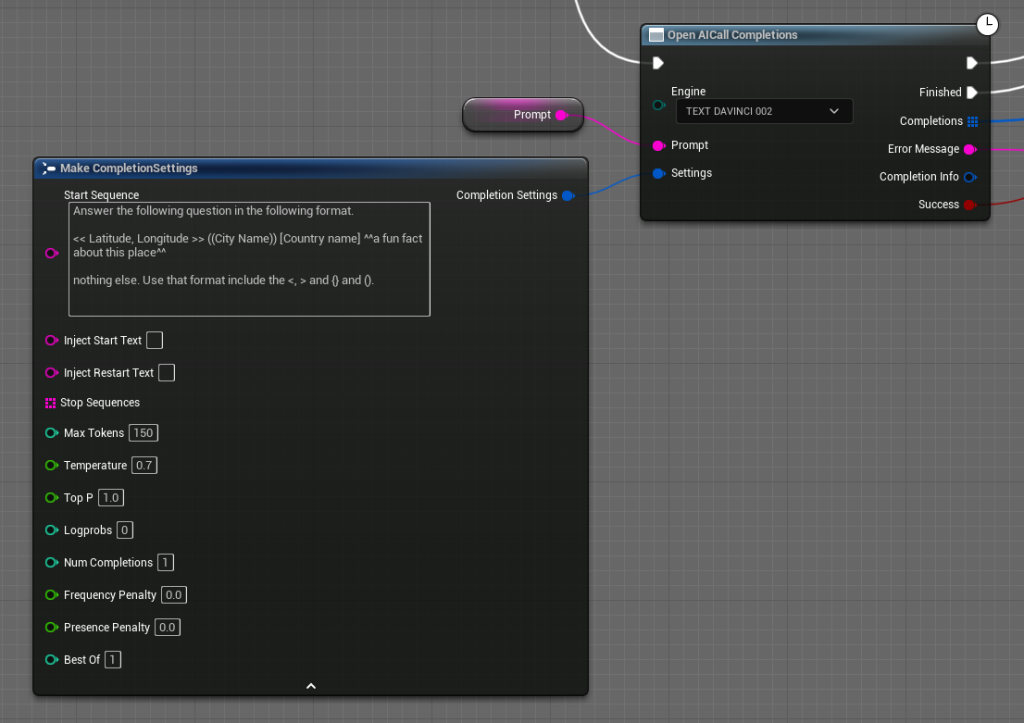Click the Best Of value field
The width and height of the screenshot is (1024, 723).
pos(112,659)
